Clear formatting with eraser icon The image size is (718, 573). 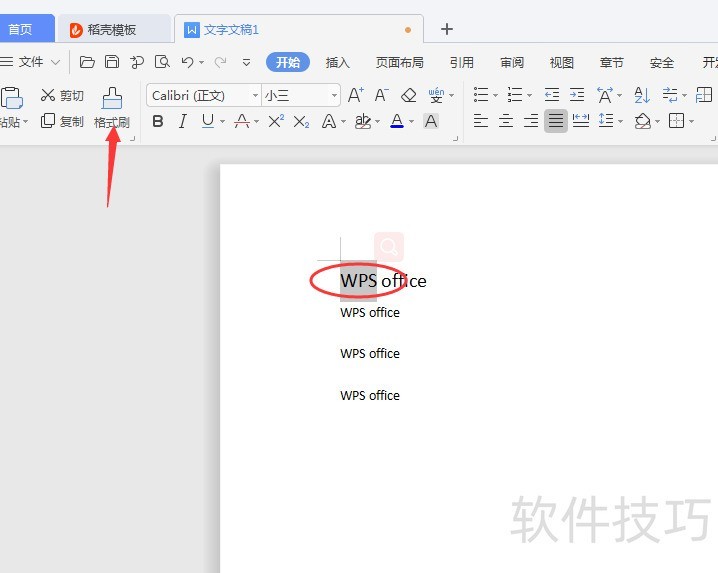pyautogui.click(x=408, y=95)
